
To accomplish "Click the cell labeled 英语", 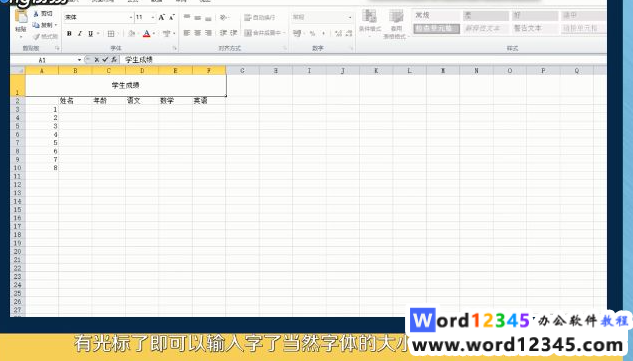I will pyautogui.click(x=209, y=101).
